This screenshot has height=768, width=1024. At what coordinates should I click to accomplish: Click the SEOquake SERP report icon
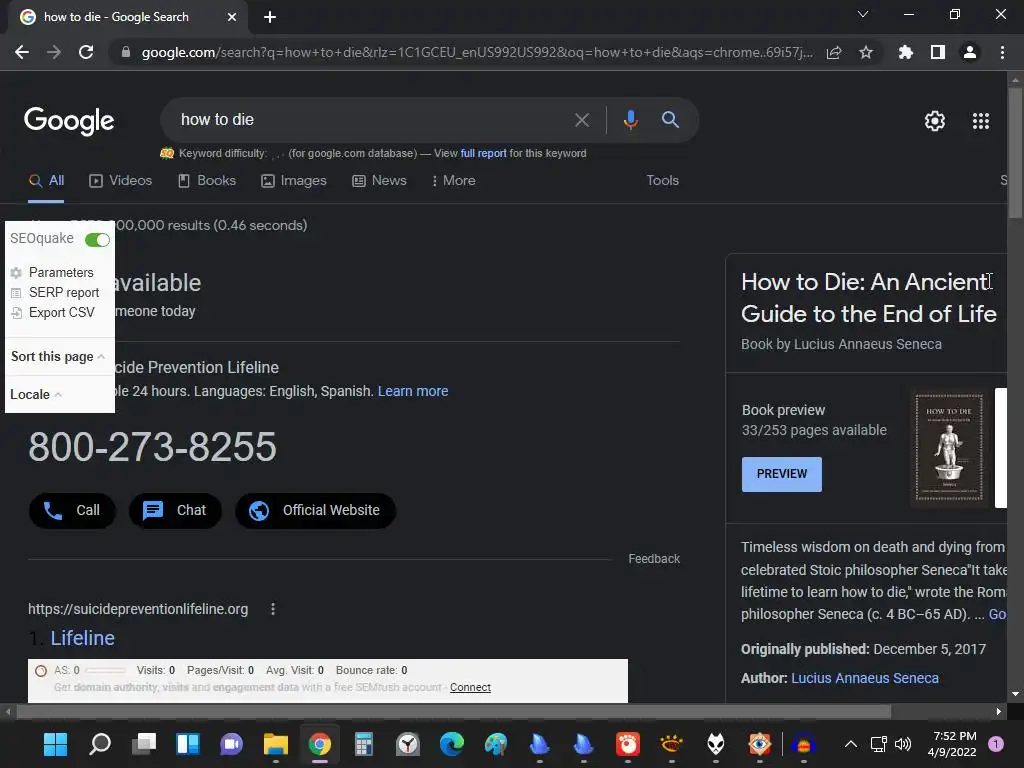(x=16, y=293)
